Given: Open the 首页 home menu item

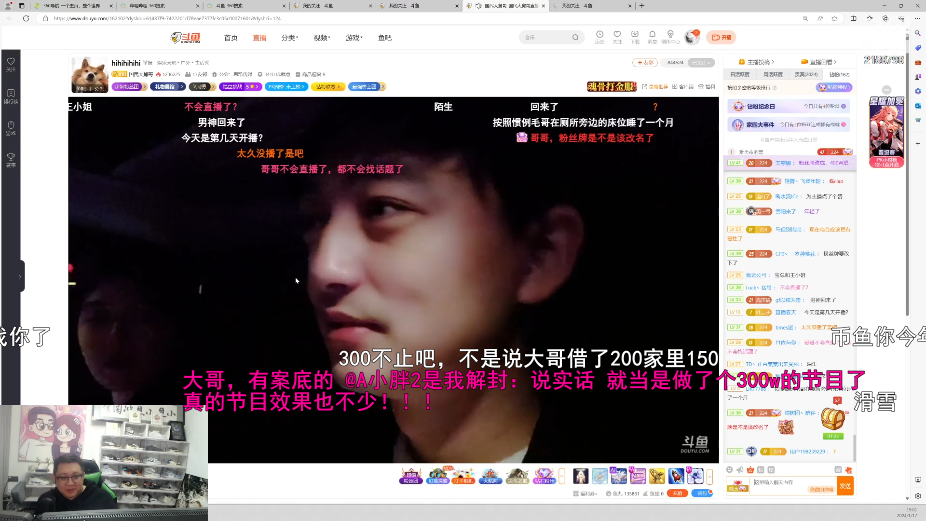Looking at the screenshot, I should coord(230,38).
